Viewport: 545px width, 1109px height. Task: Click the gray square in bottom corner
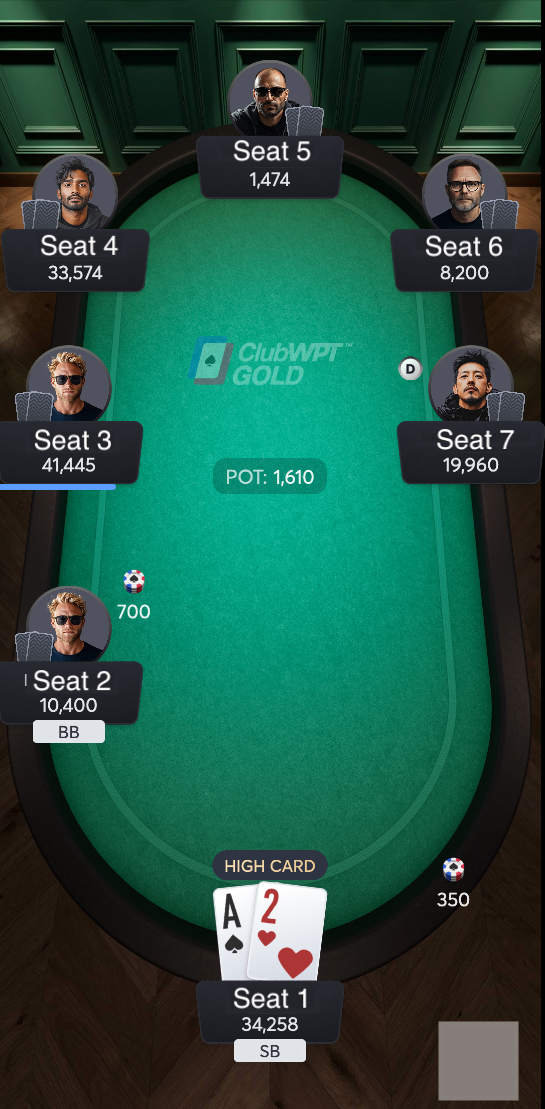tap(479, 1060)
